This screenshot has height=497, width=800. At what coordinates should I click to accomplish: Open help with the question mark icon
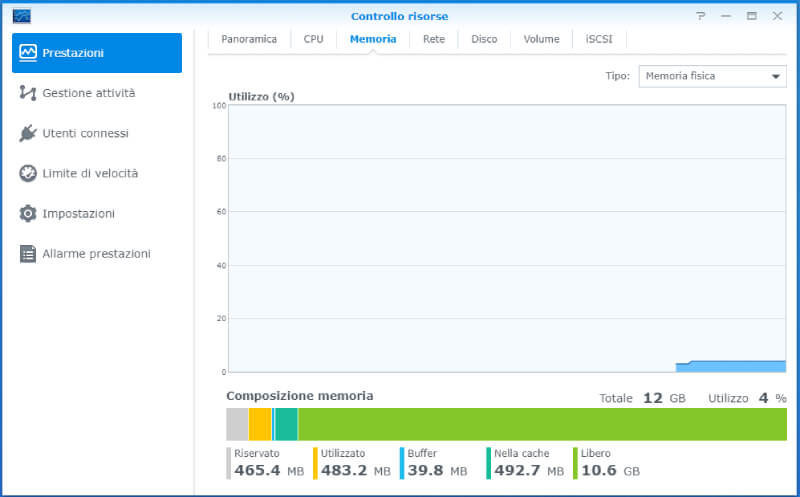[701, 16]
